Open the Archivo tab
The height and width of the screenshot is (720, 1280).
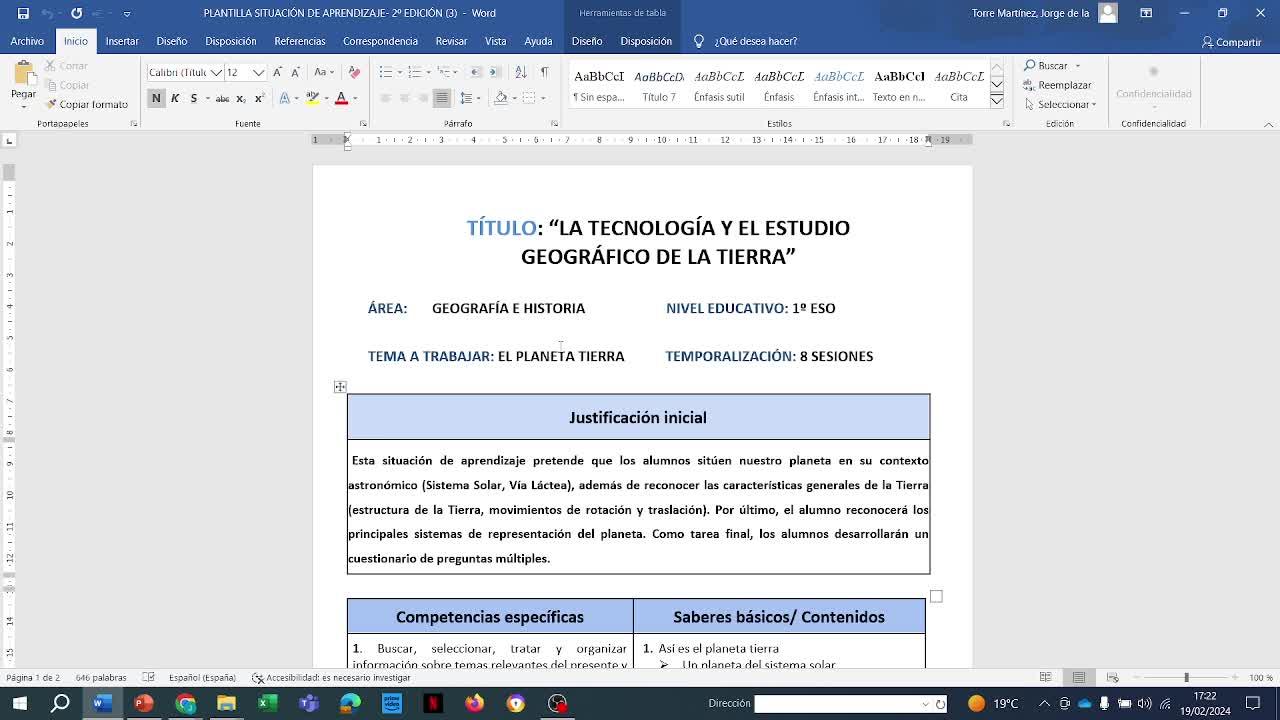point(27,41)
